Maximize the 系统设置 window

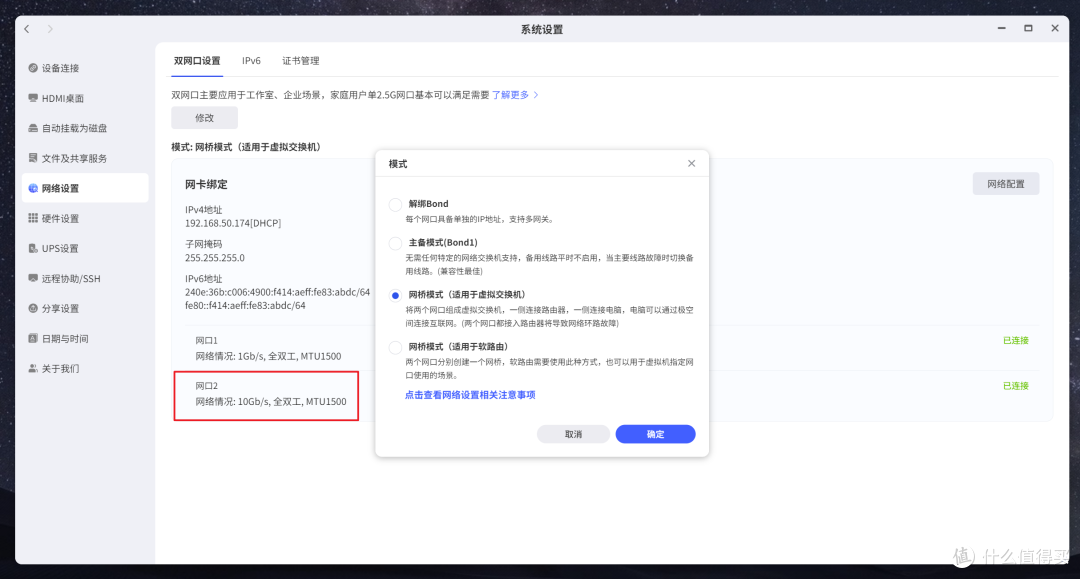[x=1028, y=28]
